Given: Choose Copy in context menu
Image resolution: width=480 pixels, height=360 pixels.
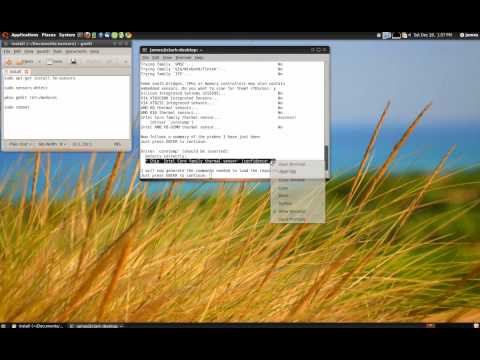Looking at the screenshot, I should tap(298, 188).
